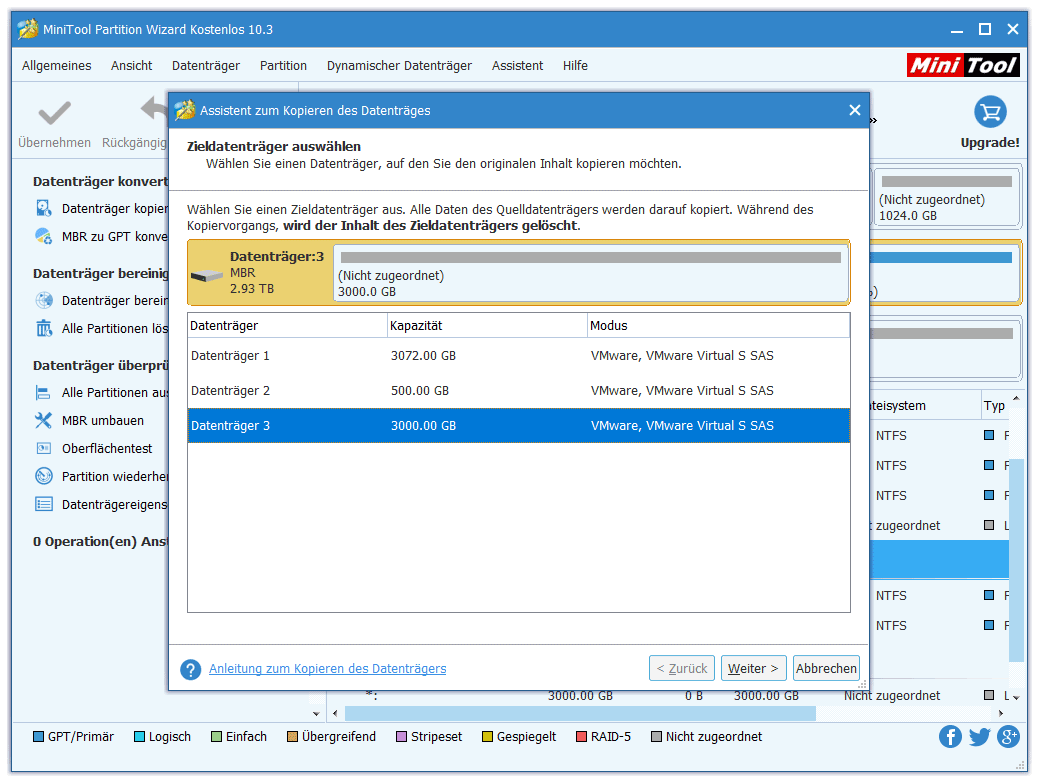Click the Datenträgereigenschaften list icon
This screenshot has width=1038, height=778.
point(44,505)
